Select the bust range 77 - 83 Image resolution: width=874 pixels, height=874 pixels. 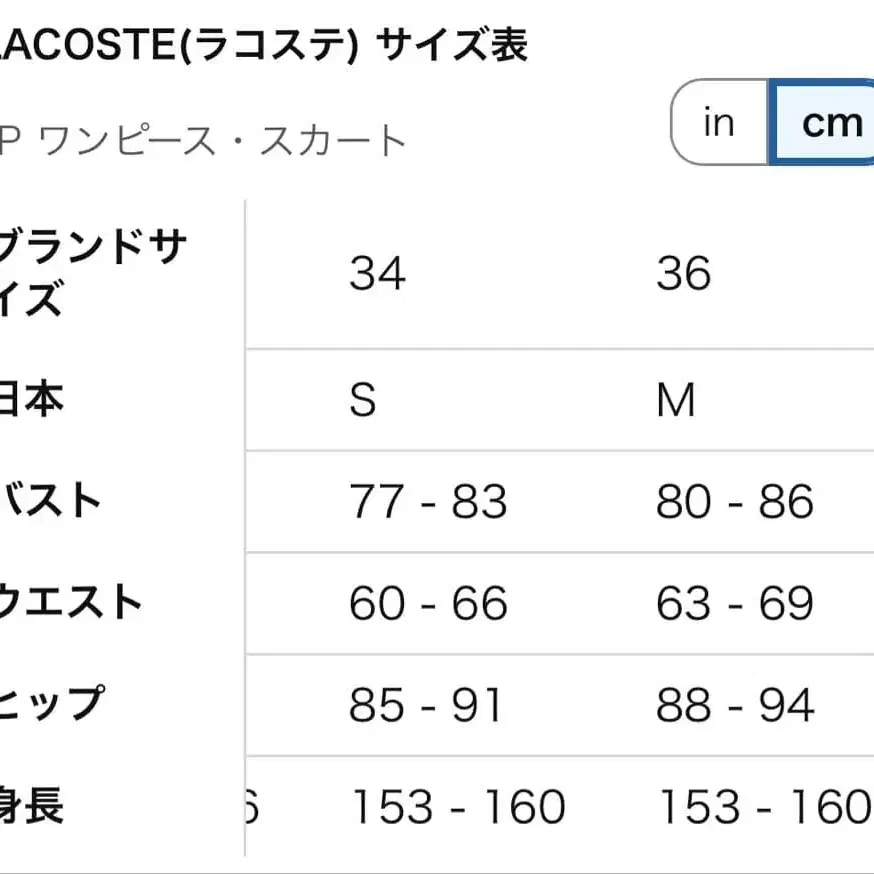[428, 501]
